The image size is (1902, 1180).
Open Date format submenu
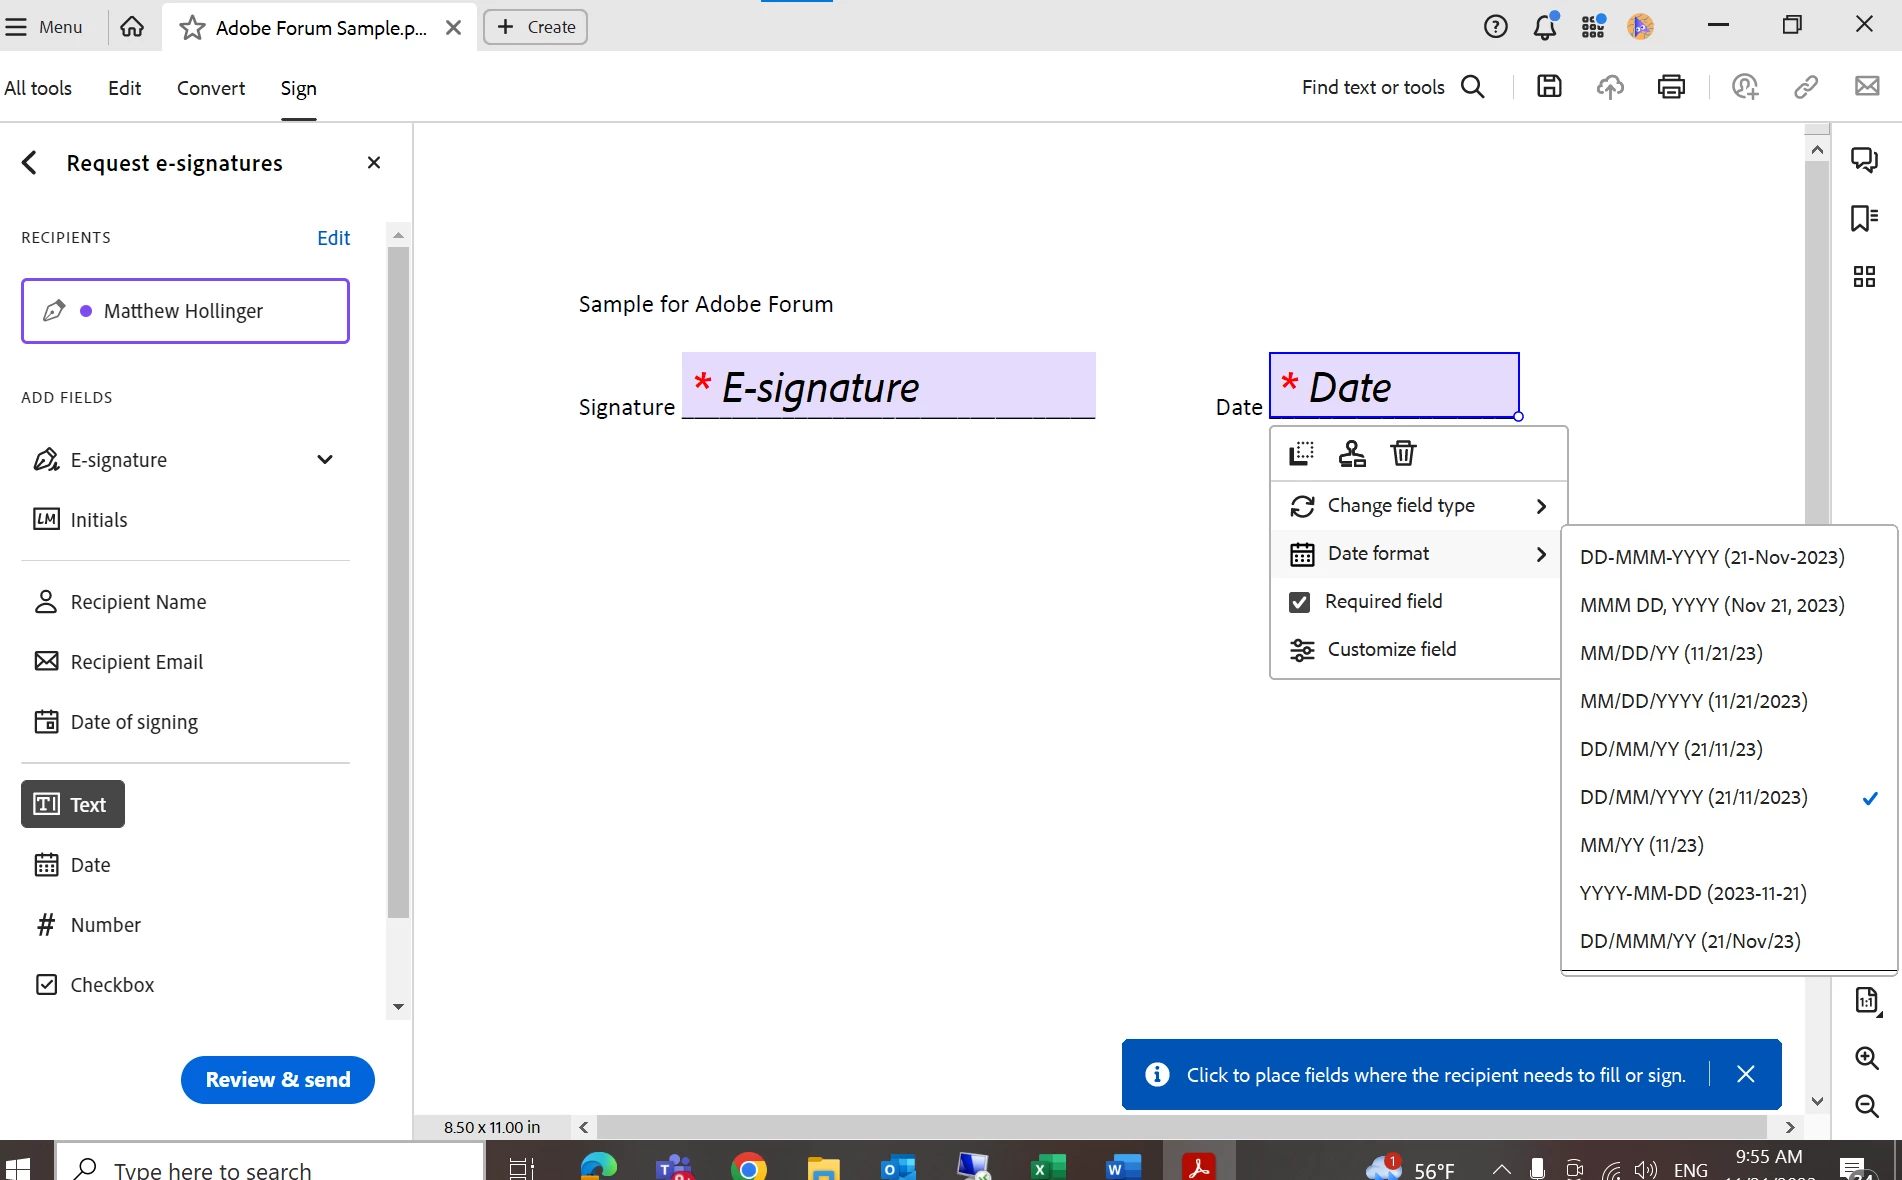click(1417, 554)
